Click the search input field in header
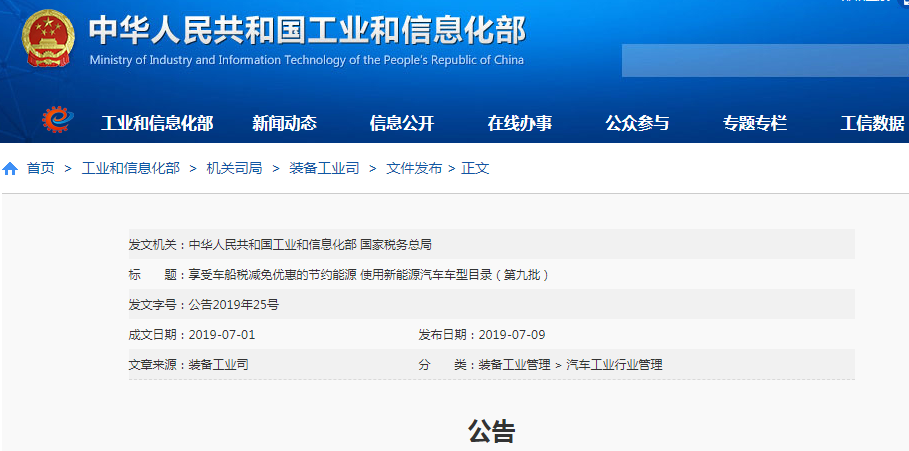The width and height of the screenshot is (909, 451). (x=765, y=60)
